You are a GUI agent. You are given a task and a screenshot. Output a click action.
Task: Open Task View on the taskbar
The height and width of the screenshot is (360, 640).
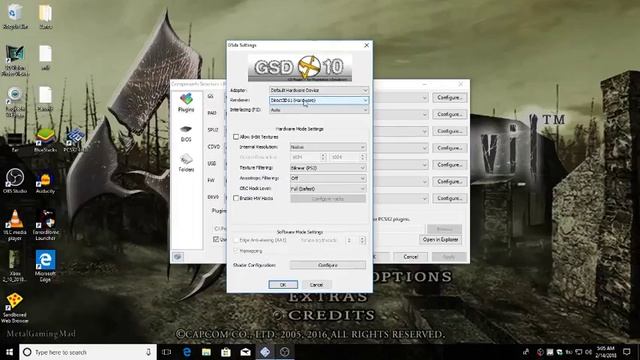[167, 352]
